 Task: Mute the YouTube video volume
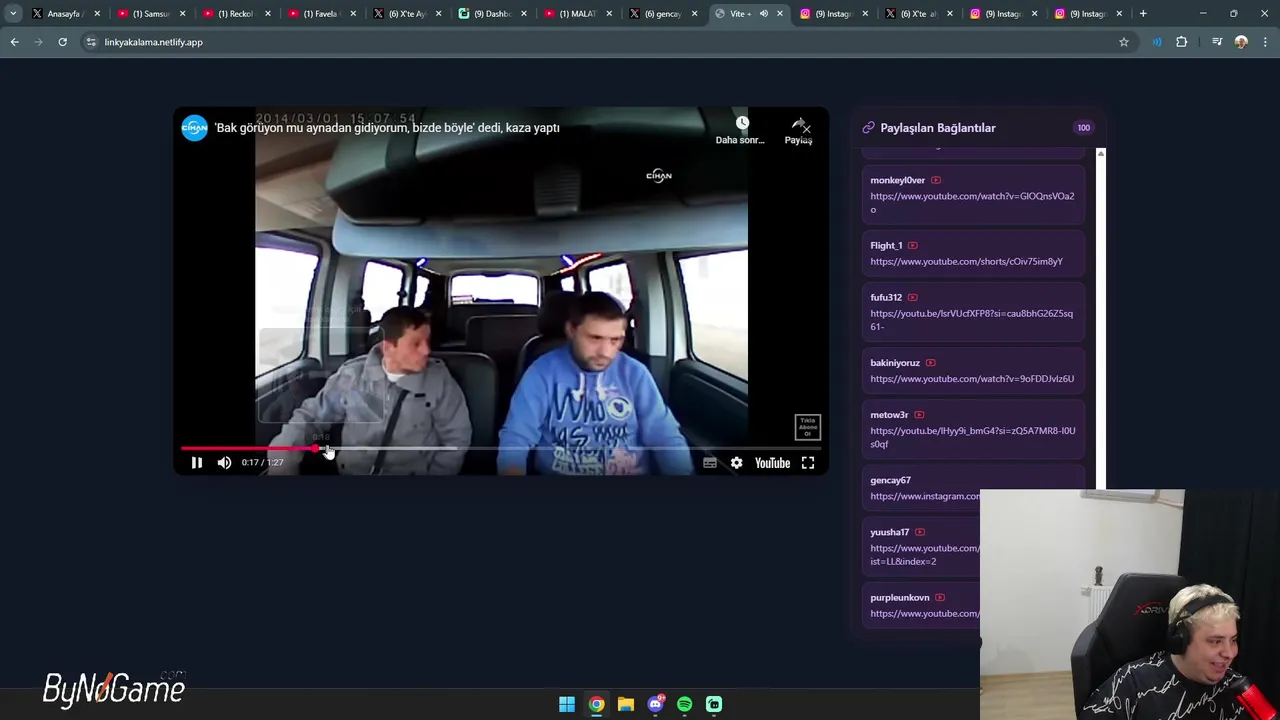pyautogui.click(x=224, y=463)
